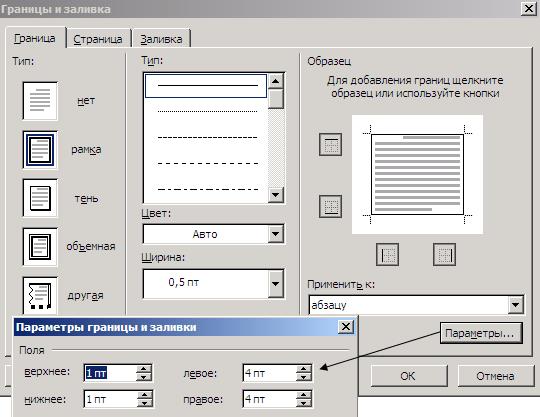
Task: Select the 'объемная' 3-D border icon
Action: 40,247
